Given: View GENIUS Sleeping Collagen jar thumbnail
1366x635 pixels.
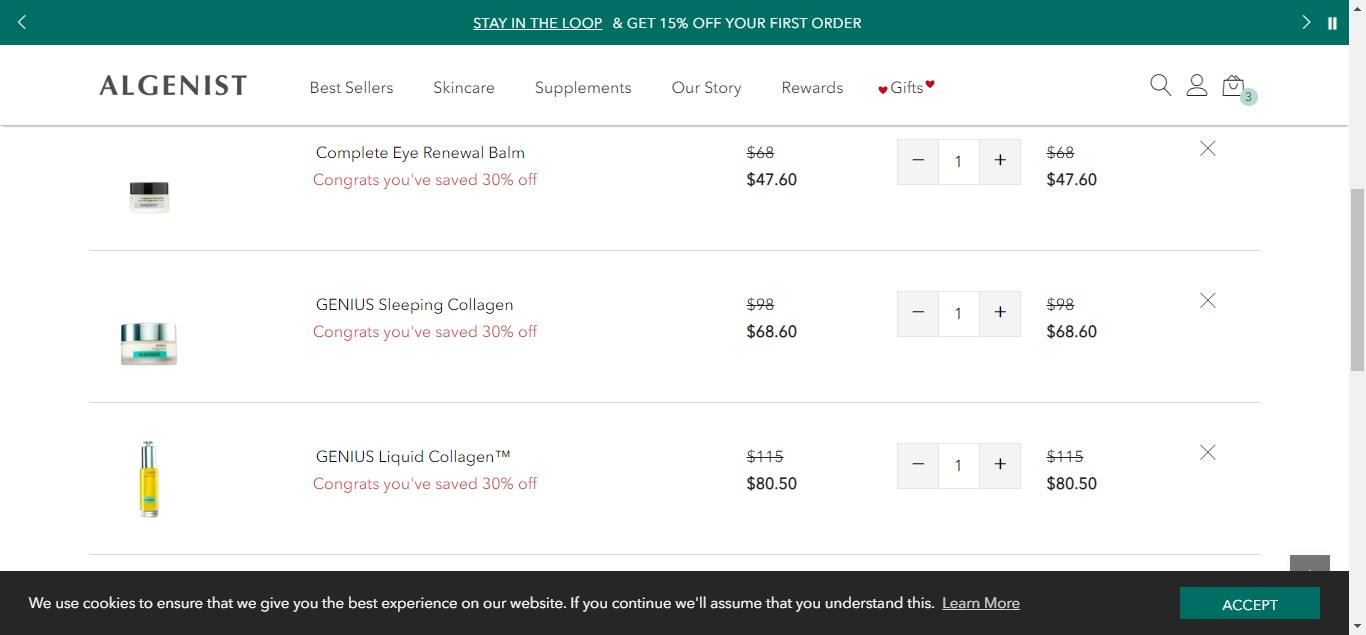Looking at the screenshot, I should (149, 343).
